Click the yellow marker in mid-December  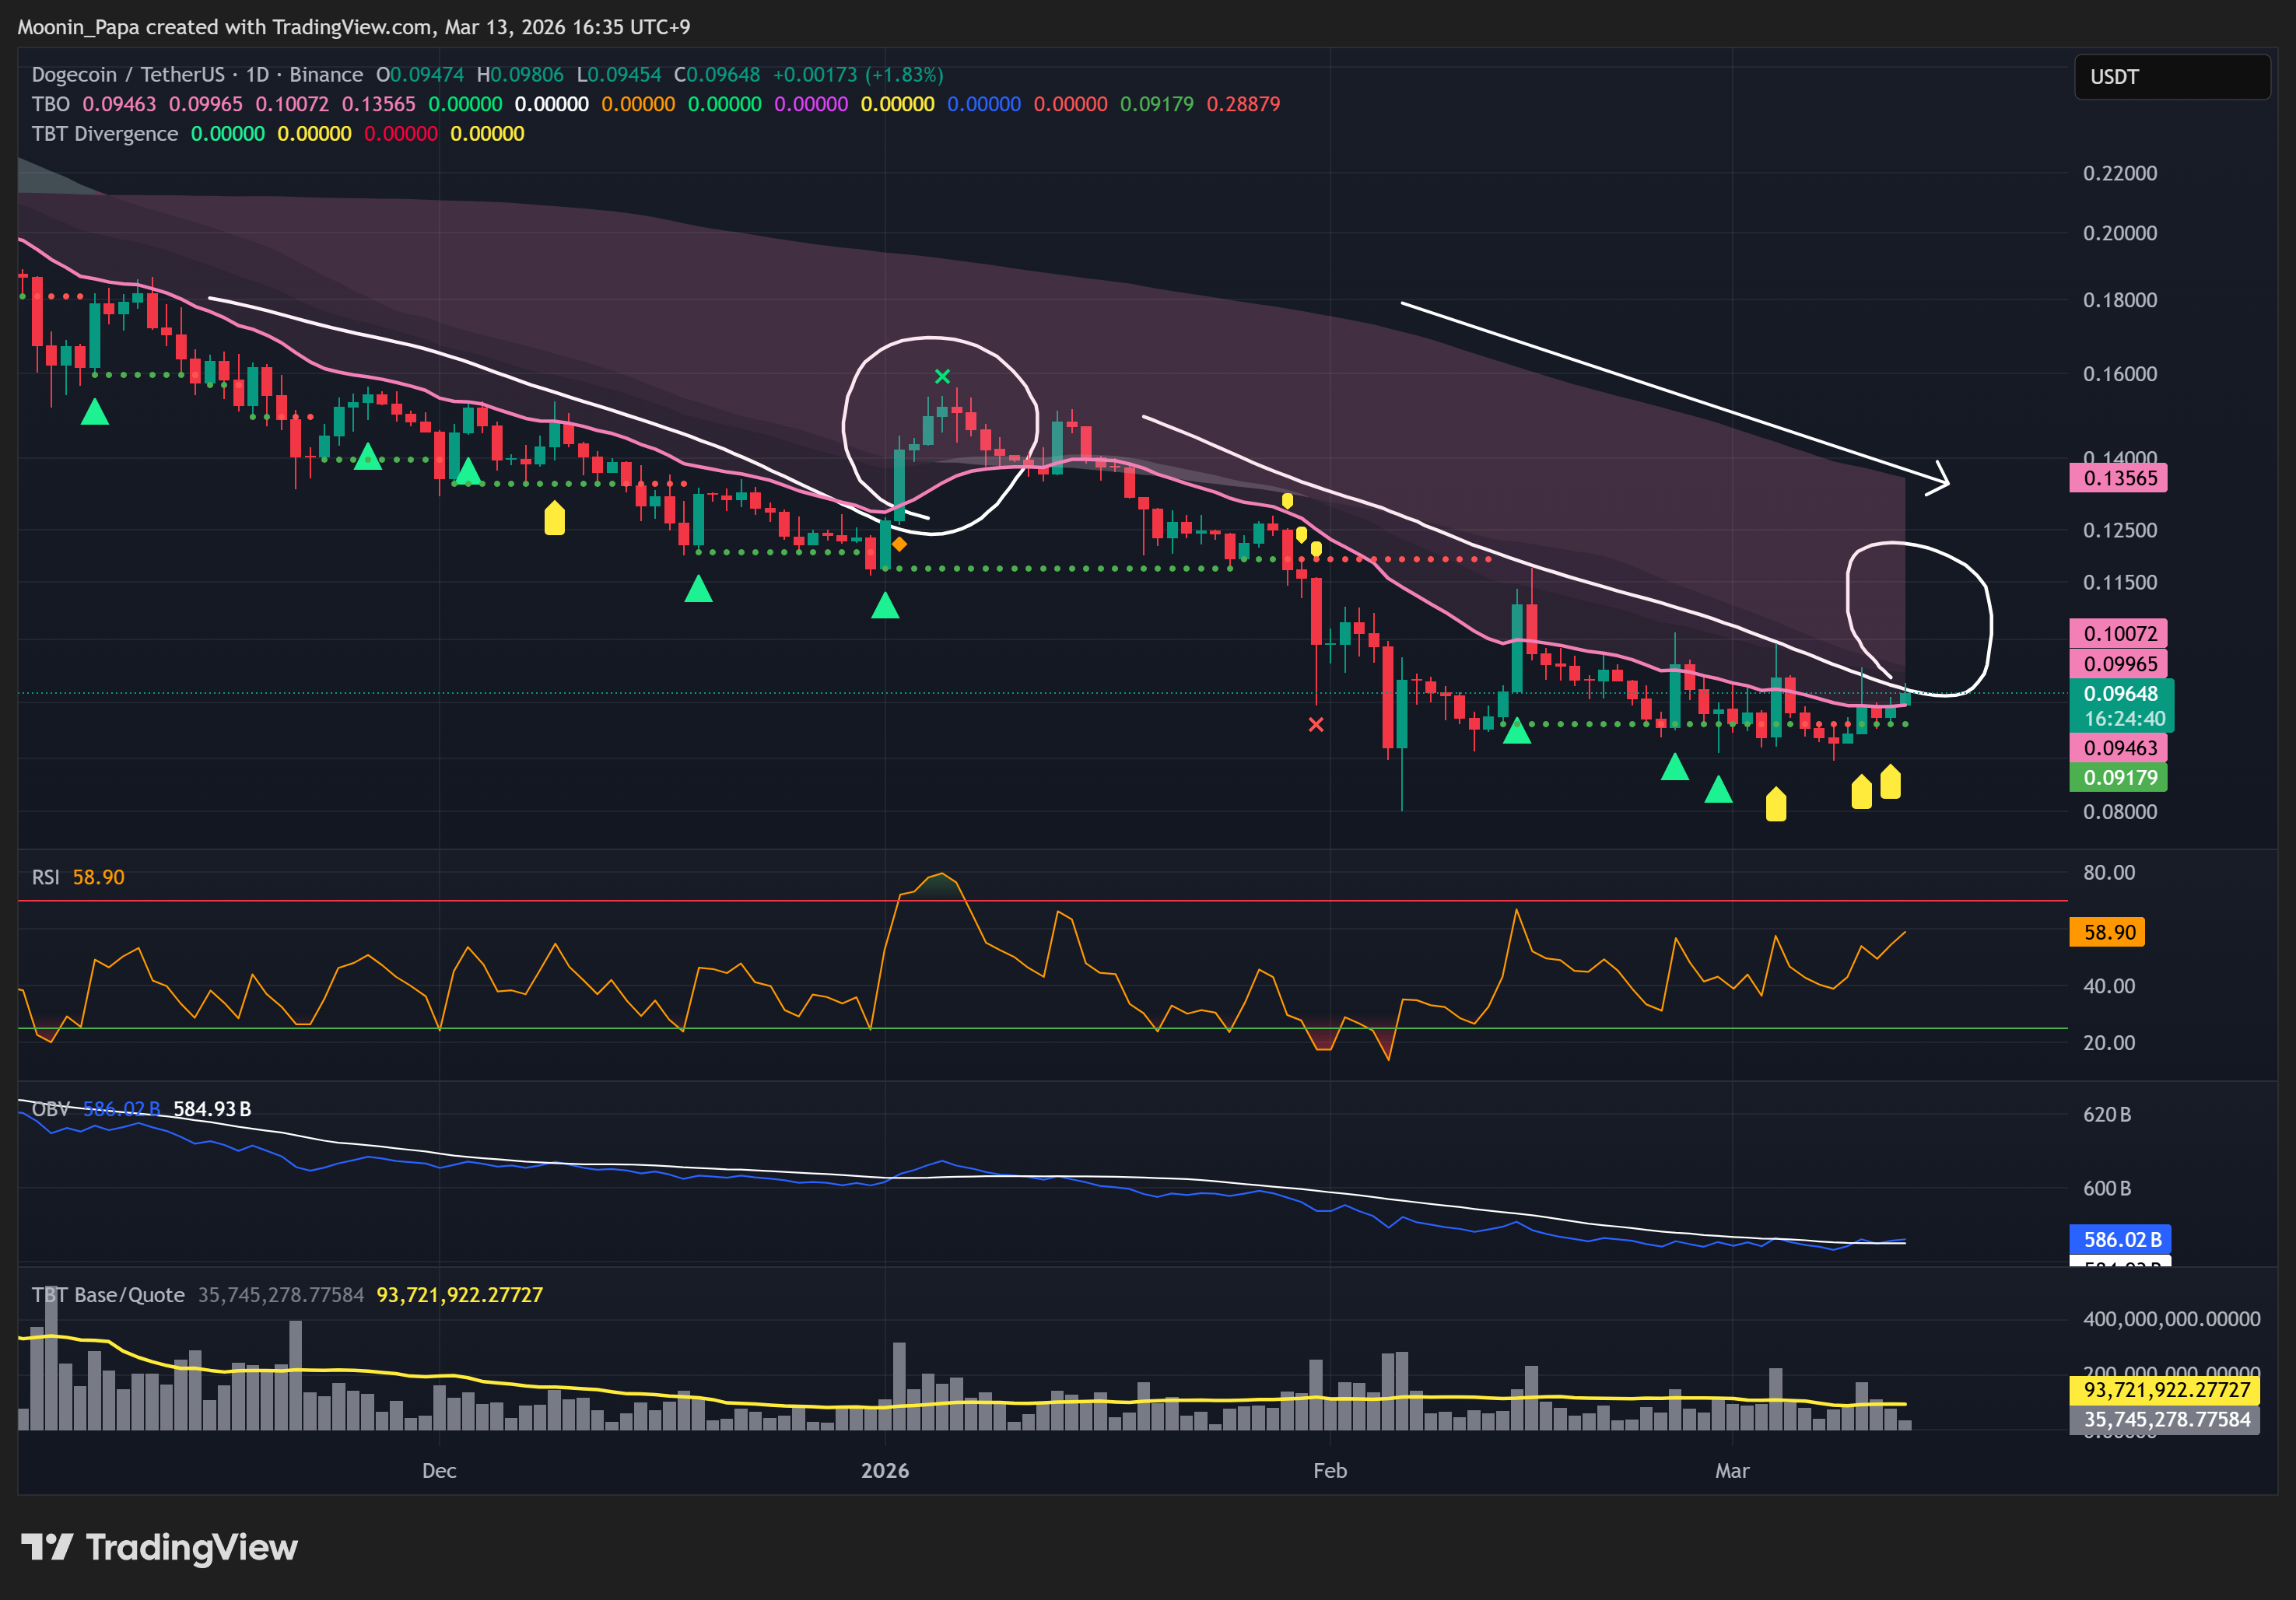pos(554,518)
